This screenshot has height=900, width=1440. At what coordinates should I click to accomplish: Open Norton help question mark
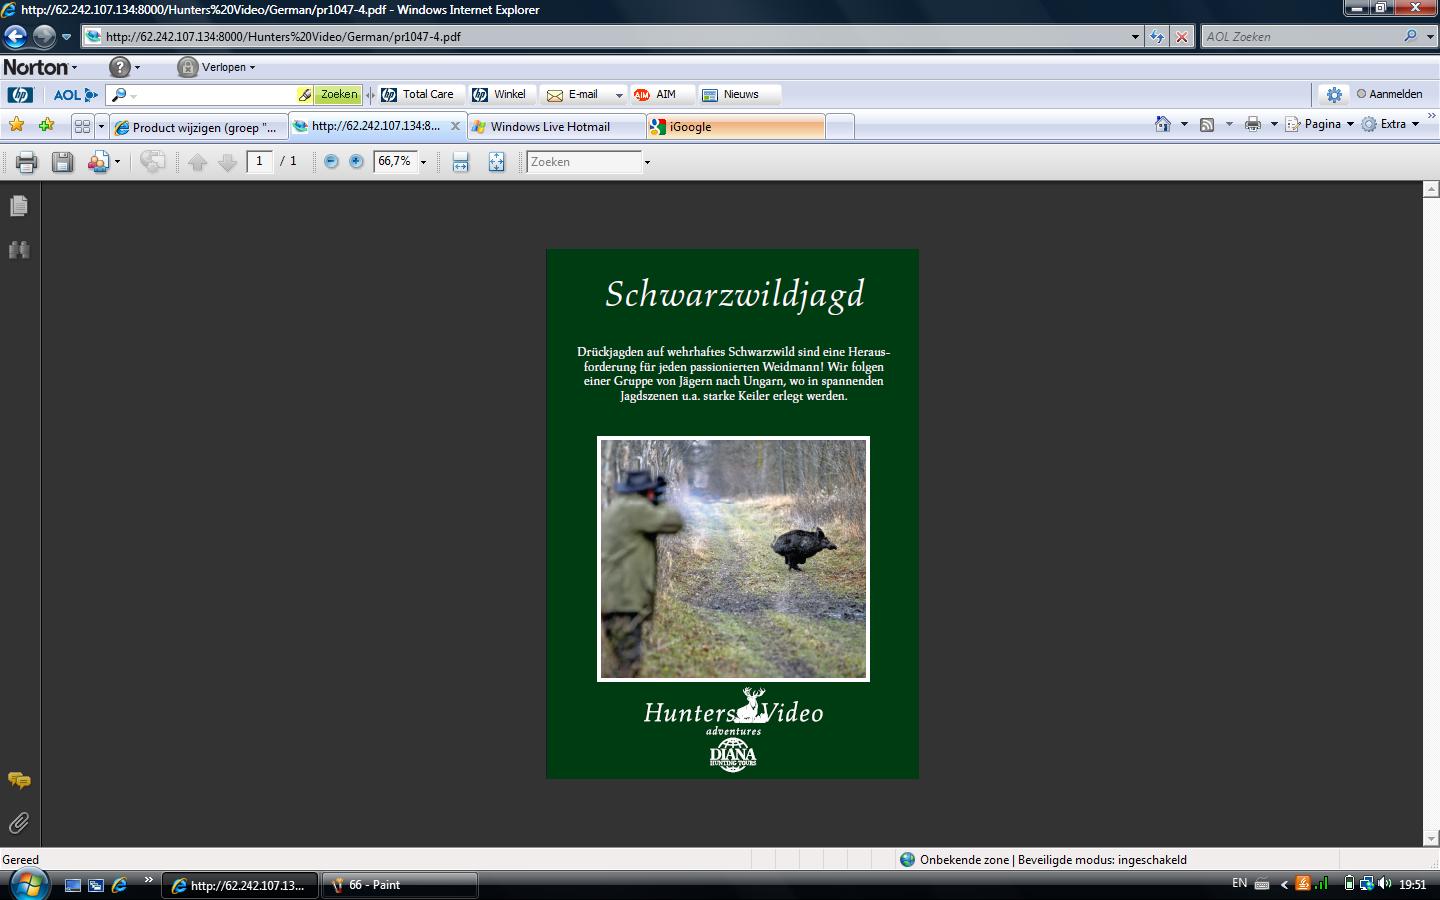[120, 67]
